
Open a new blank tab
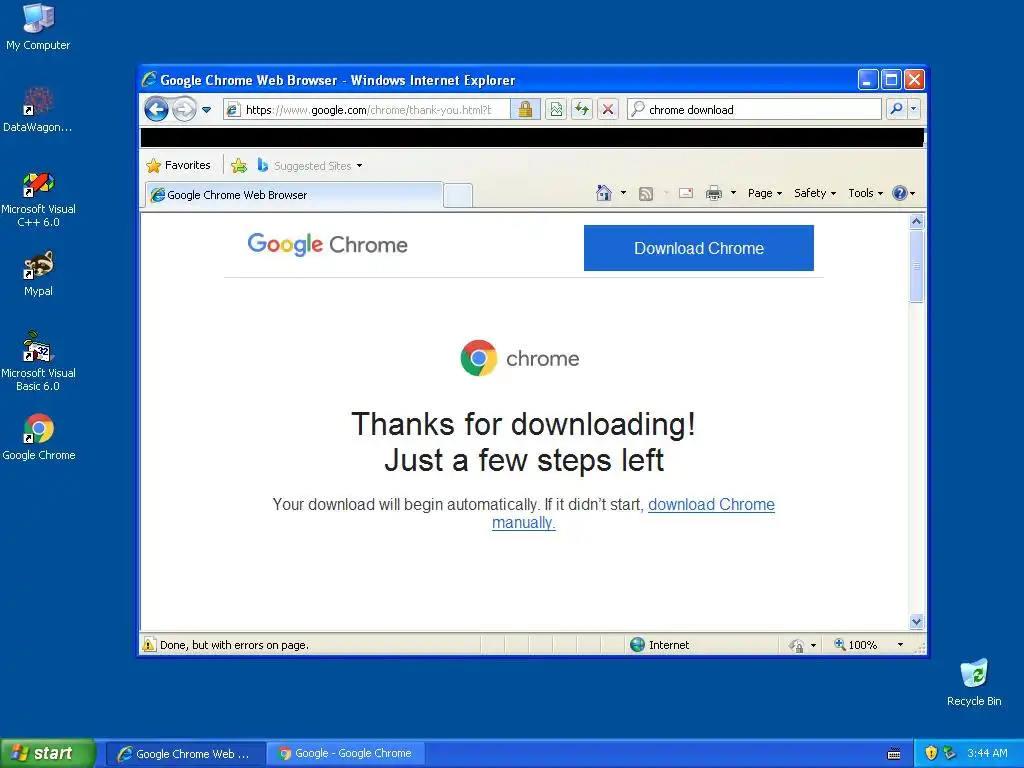pos(458,195)
